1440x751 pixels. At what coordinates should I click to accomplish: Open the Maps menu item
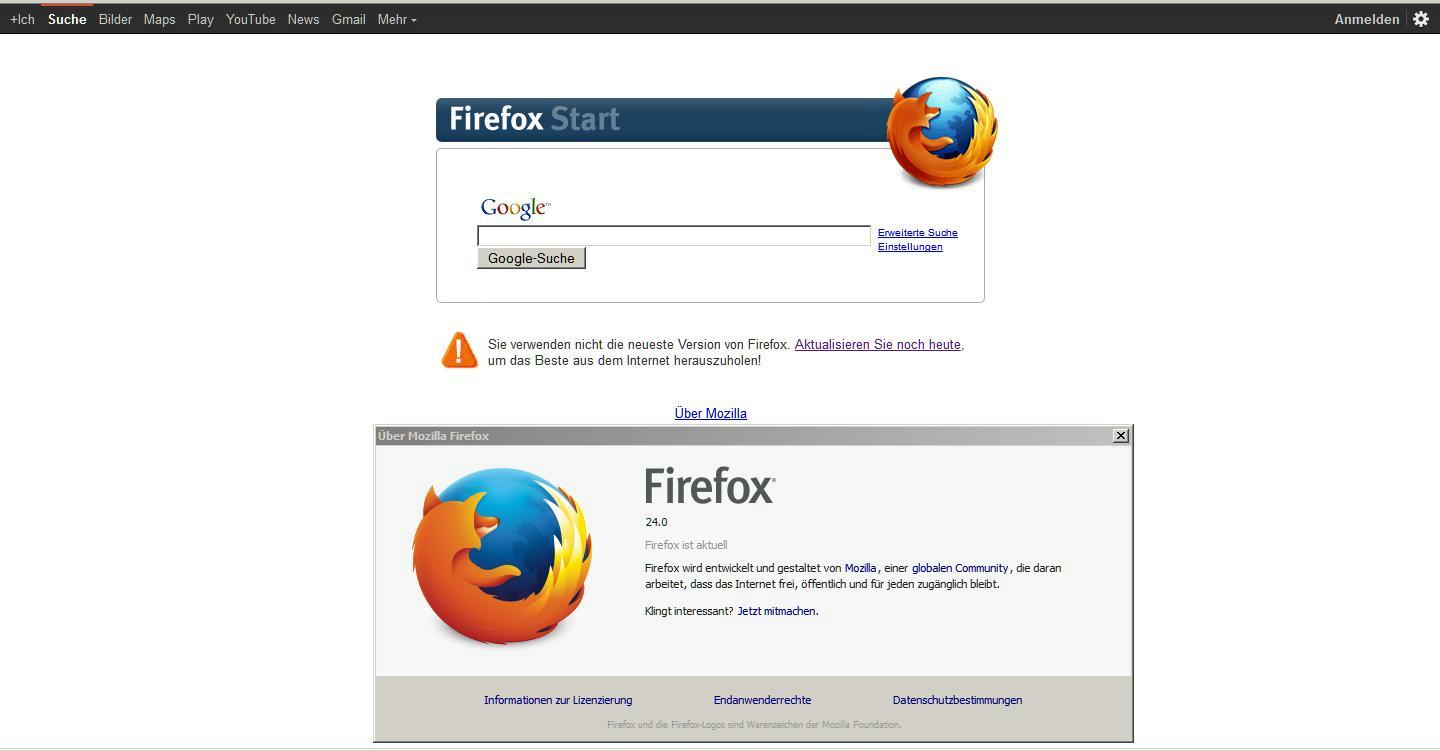(159, 19)
